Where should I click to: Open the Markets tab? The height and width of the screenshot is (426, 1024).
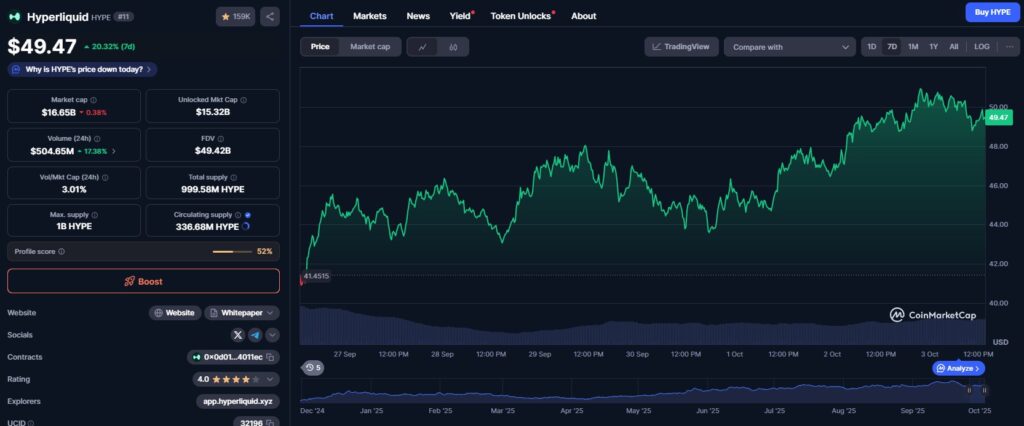[369, 16]
